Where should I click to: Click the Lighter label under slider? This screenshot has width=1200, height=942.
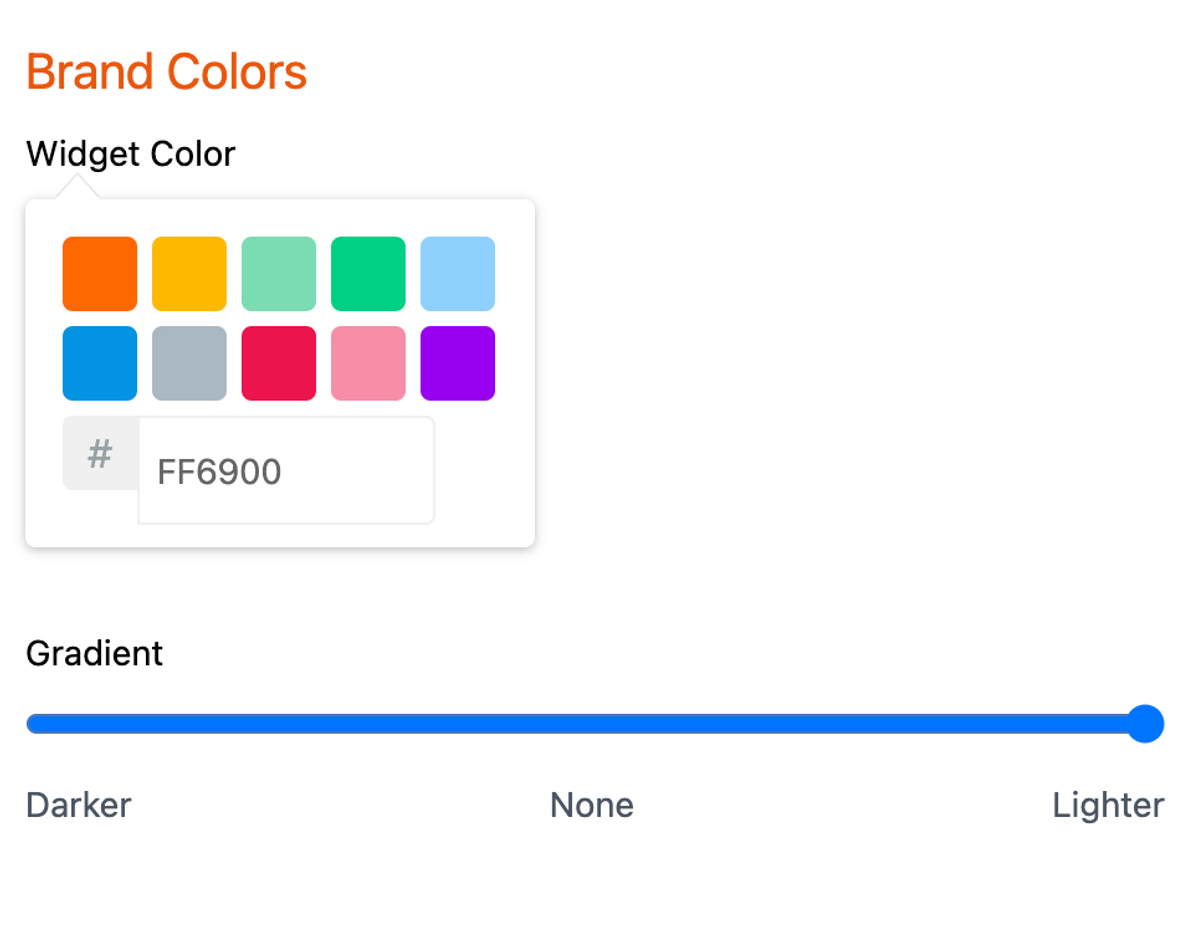tap(1108, 805)
